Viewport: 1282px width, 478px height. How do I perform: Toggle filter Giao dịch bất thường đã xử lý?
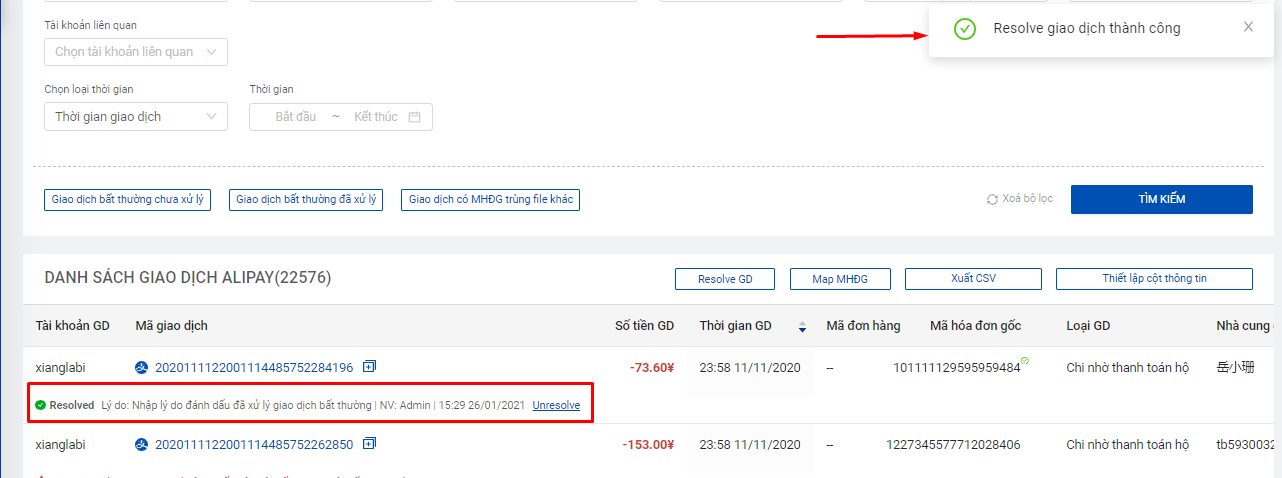pyautogui.click(x=306, y=200)
